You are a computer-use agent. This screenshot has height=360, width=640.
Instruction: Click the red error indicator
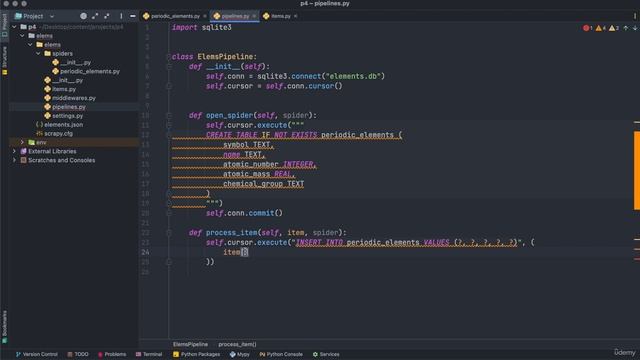click(587, 28)
